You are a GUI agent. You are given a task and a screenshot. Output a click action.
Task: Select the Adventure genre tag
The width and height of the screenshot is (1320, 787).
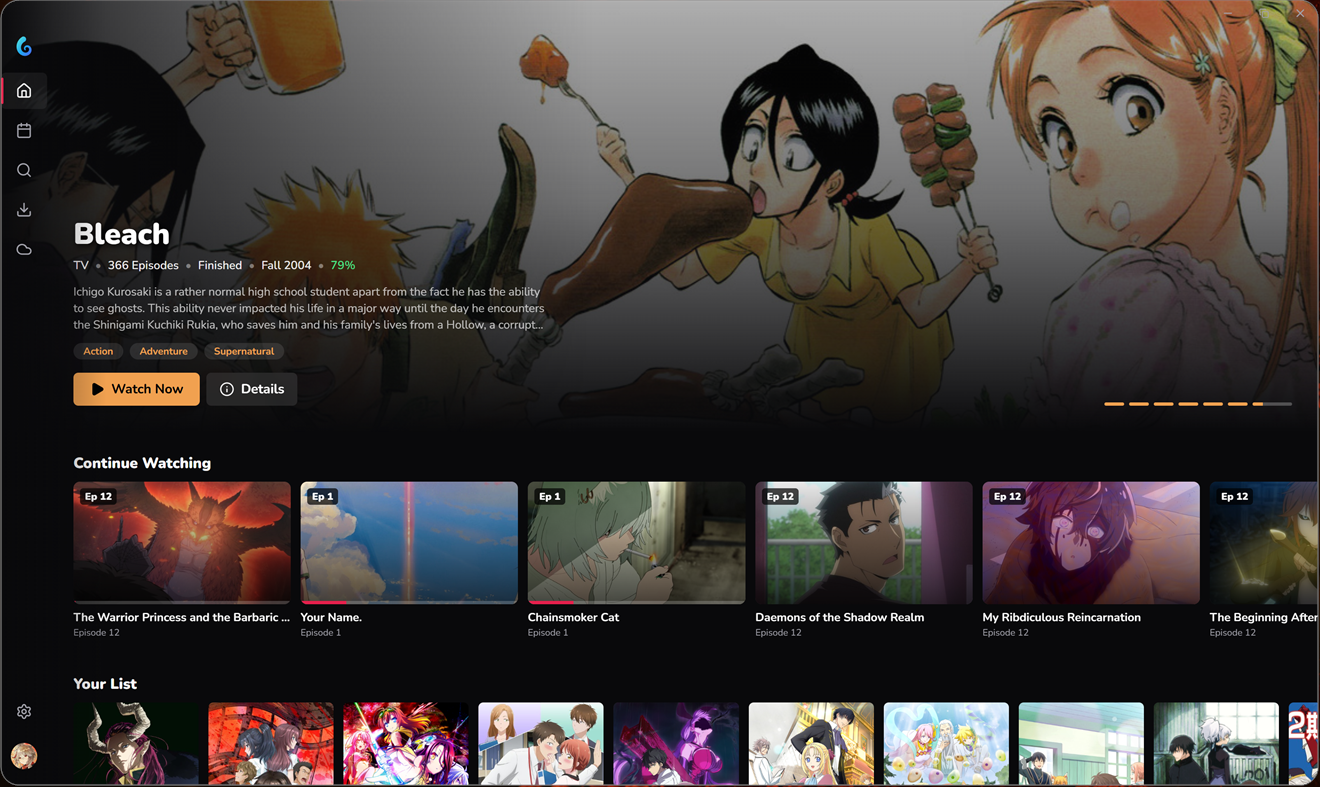(x=164, y=351)
